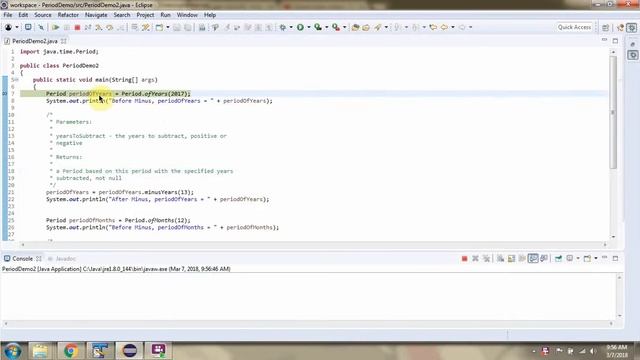Open the dropdown next to the first toolbar icon
The width and height of the screenshot is (640, 360).
(x=17, y=27)
